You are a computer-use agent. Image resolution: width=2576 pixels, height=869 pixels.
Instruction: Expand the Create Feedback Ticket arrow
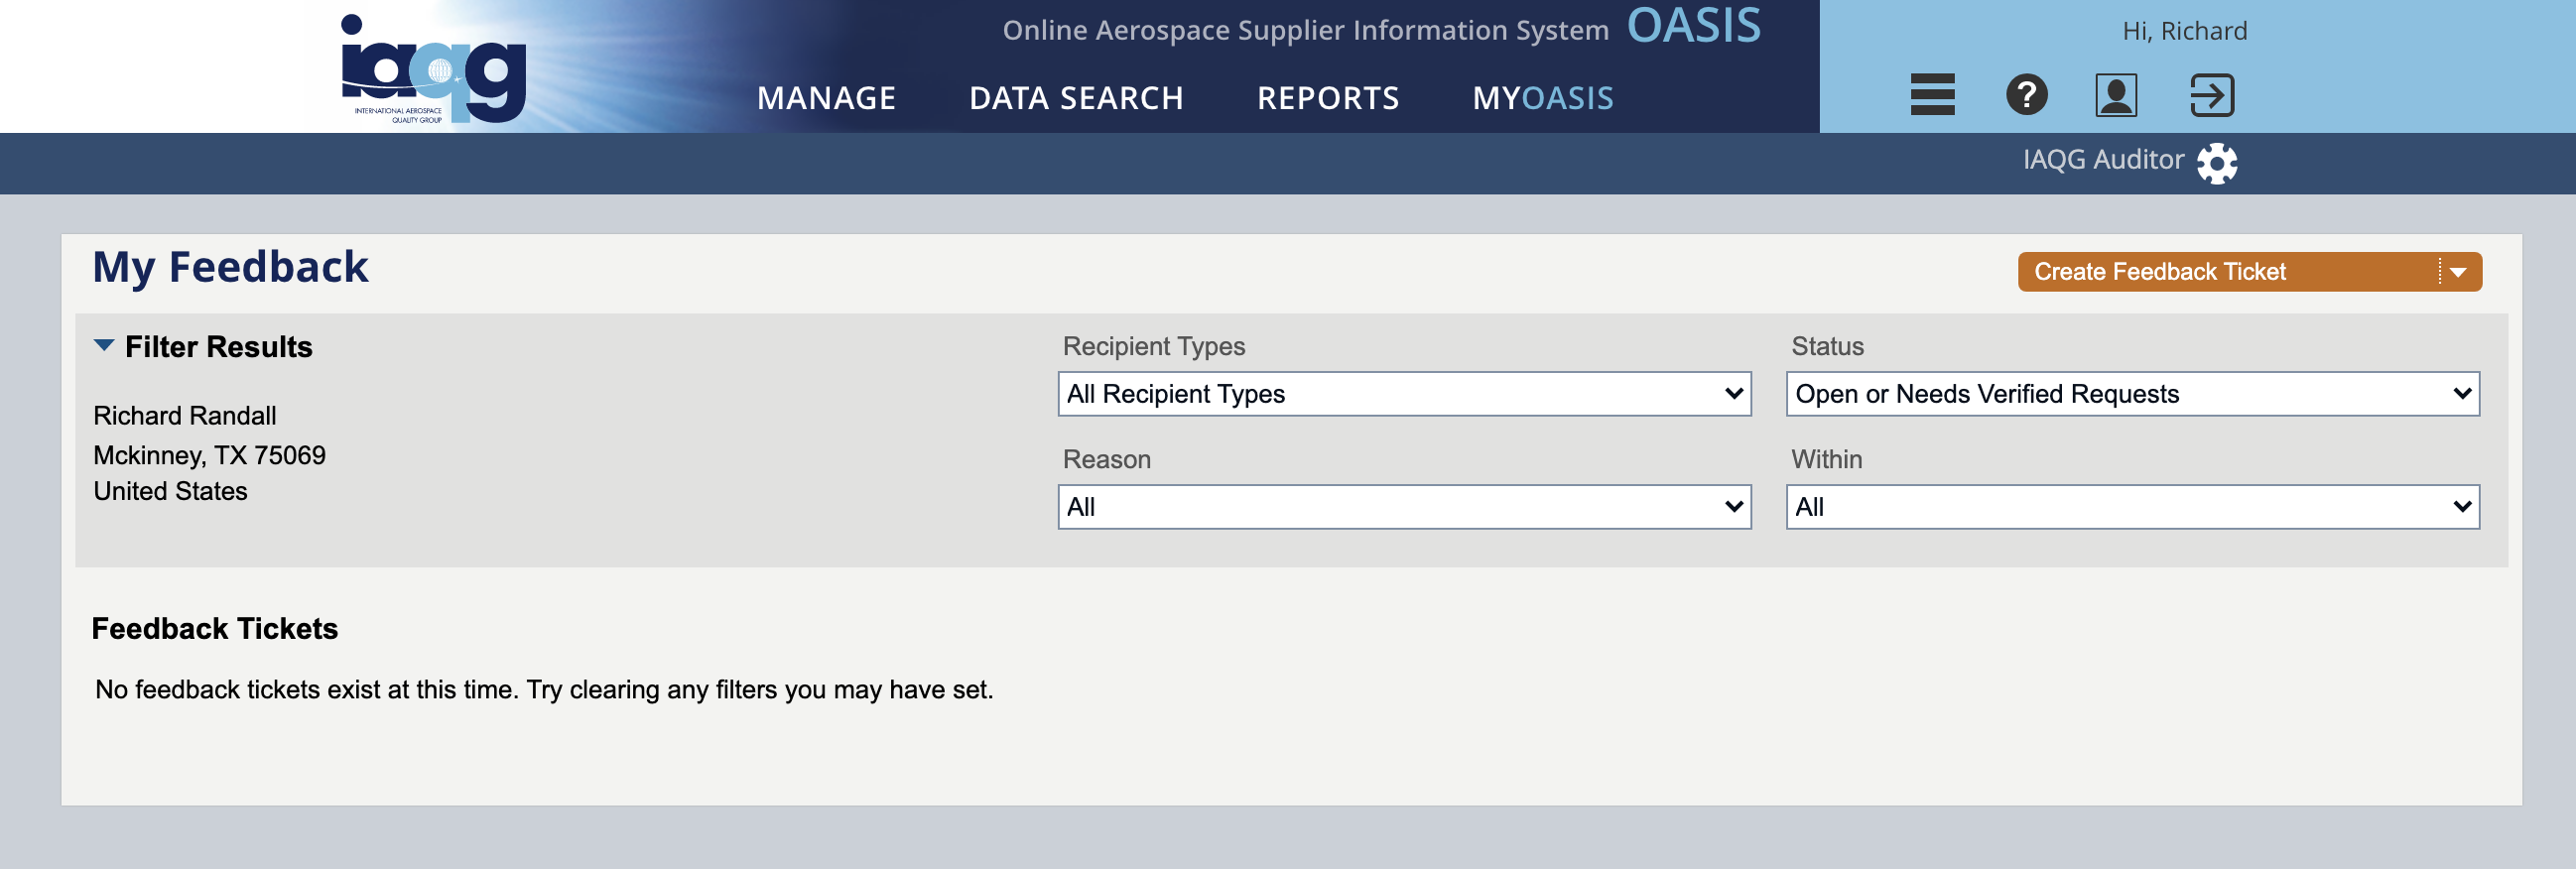pyautogui.click(x=2459, y=272)
